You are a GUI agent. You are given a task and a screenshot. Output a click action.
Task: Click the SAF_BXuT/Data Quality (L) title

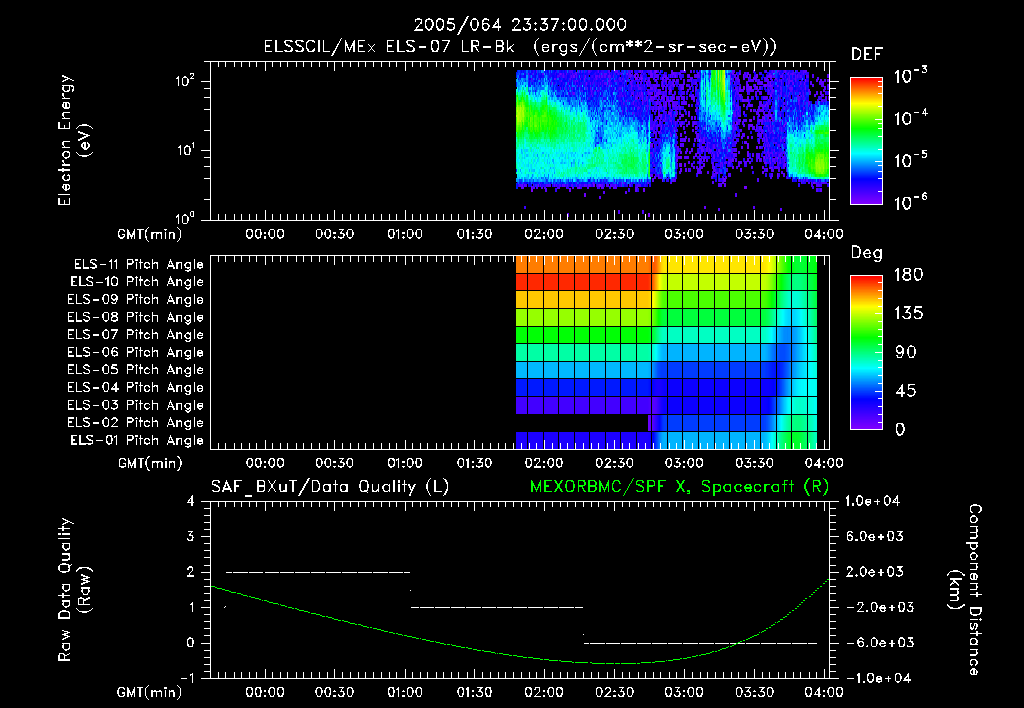click(330, 487)
